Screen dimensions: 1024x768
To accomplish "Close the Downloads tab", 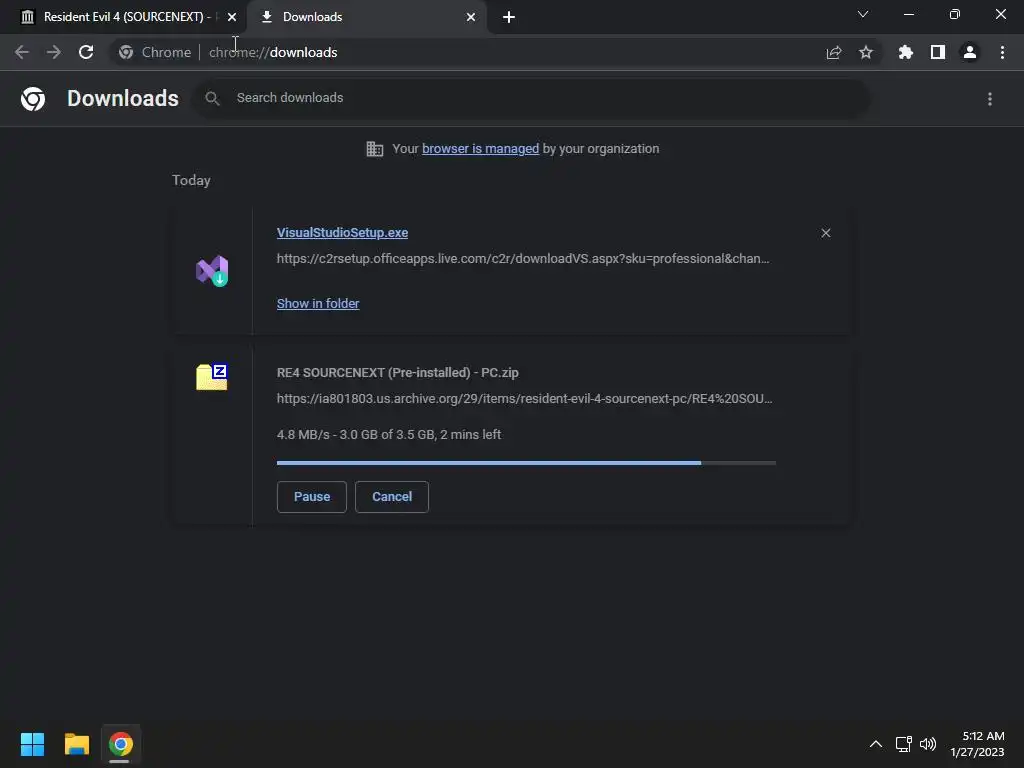I will (471, 17).
